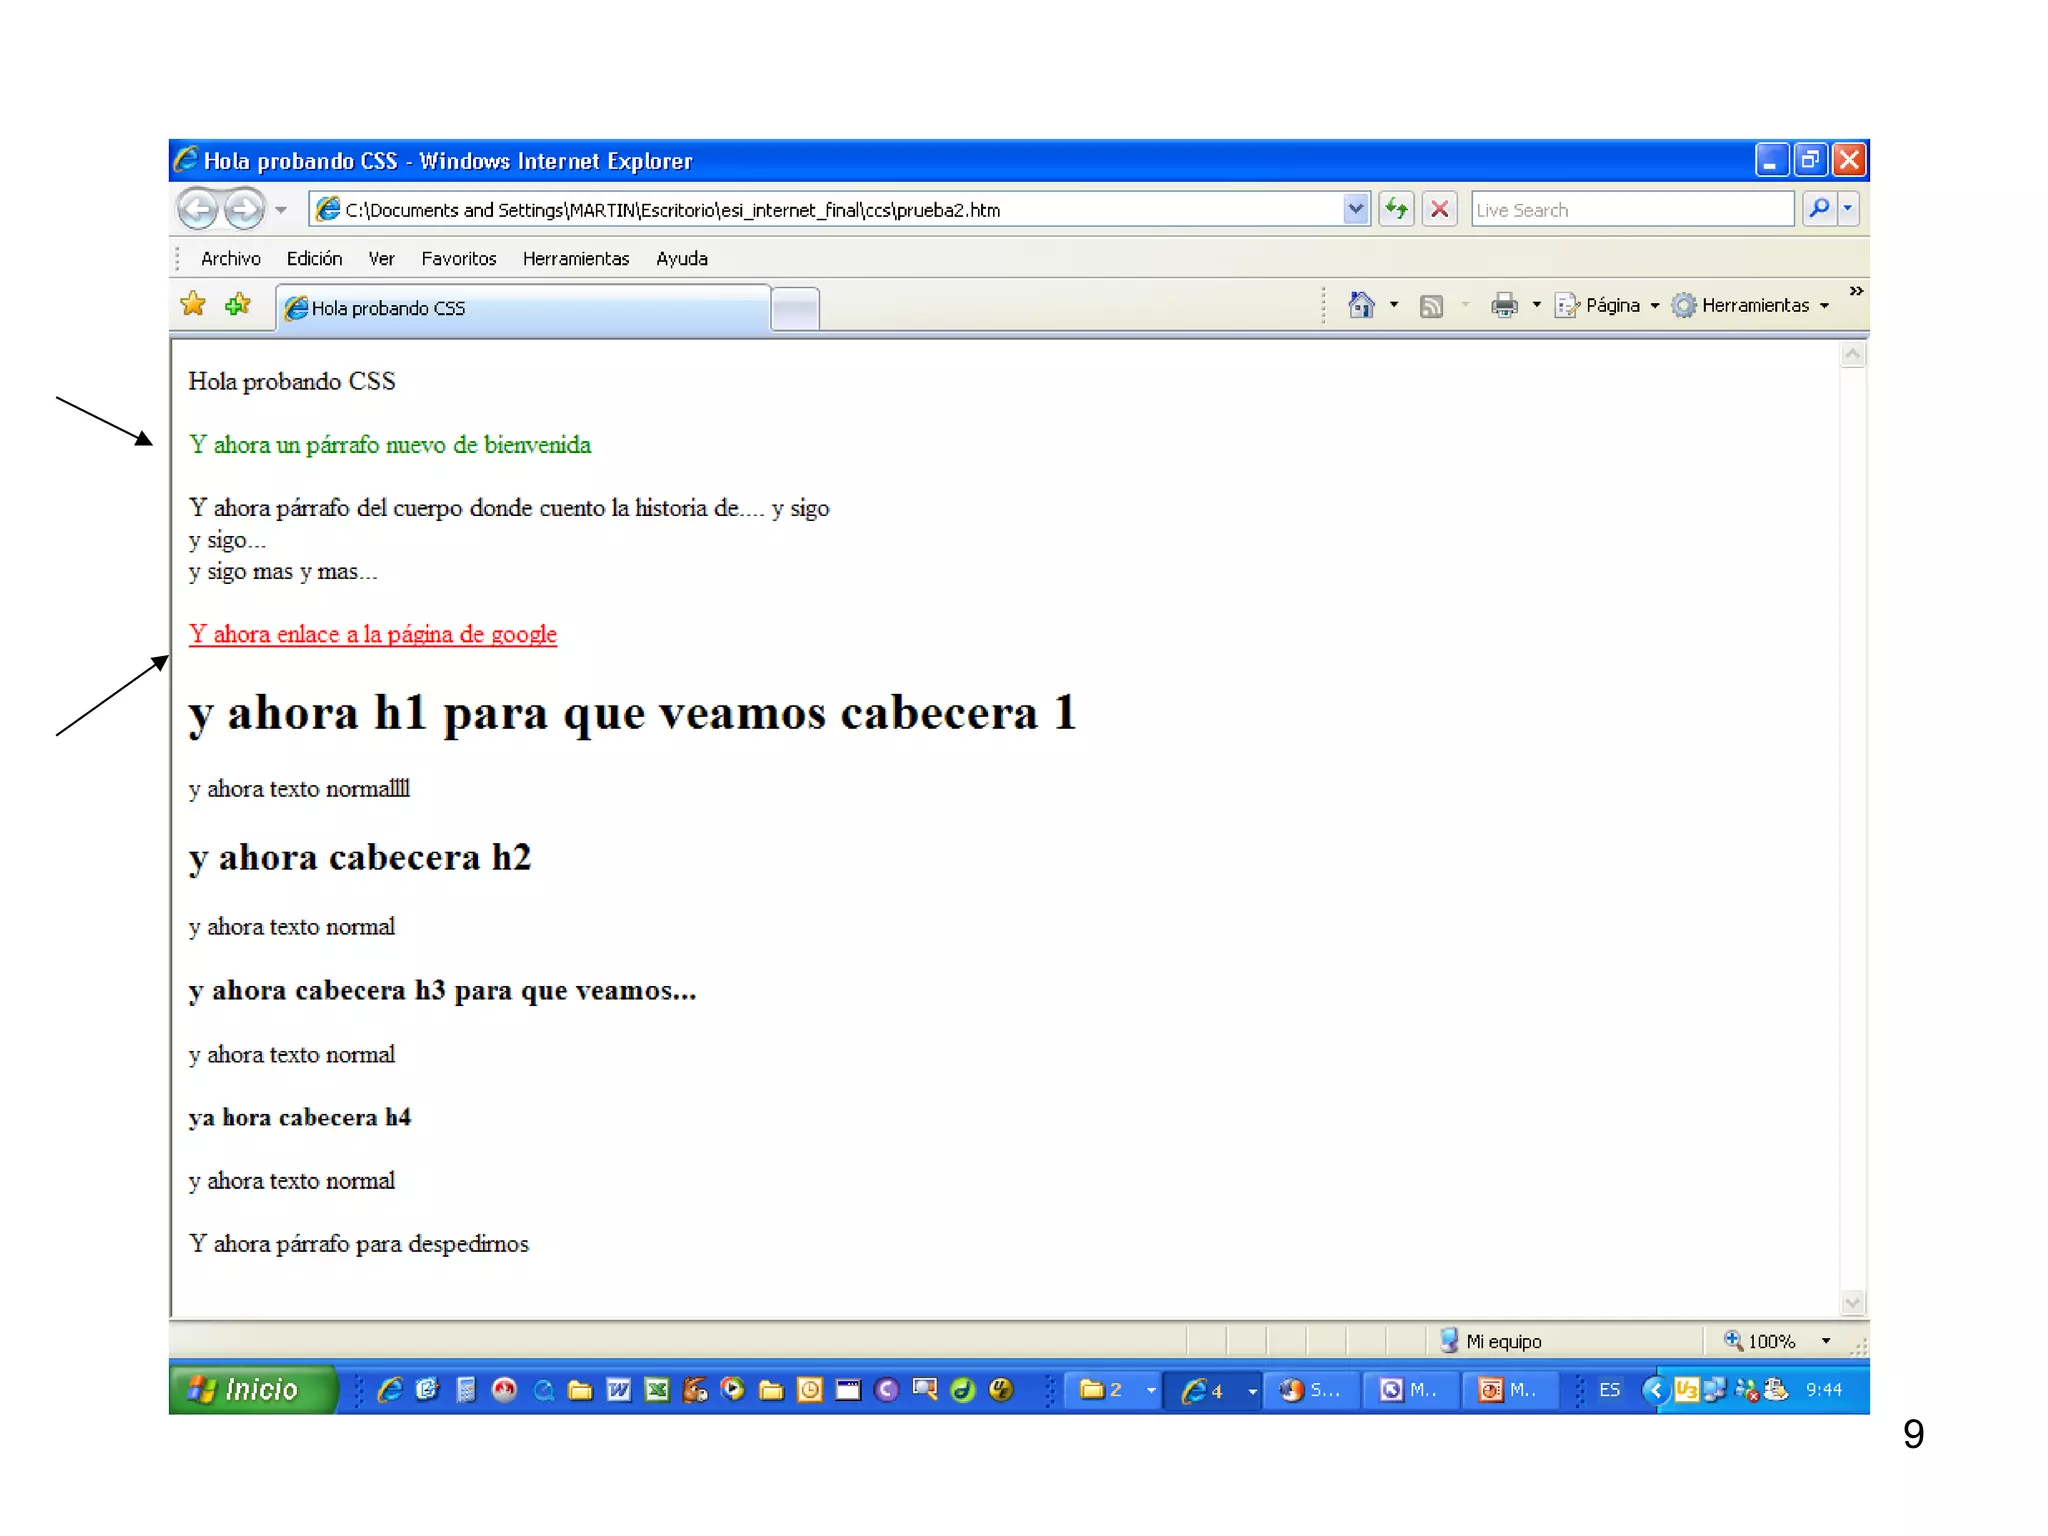This screenshot has height=1536, width=2048.
Task: Click the Print icon in command bar
Action: click(x=1503, y=305)
